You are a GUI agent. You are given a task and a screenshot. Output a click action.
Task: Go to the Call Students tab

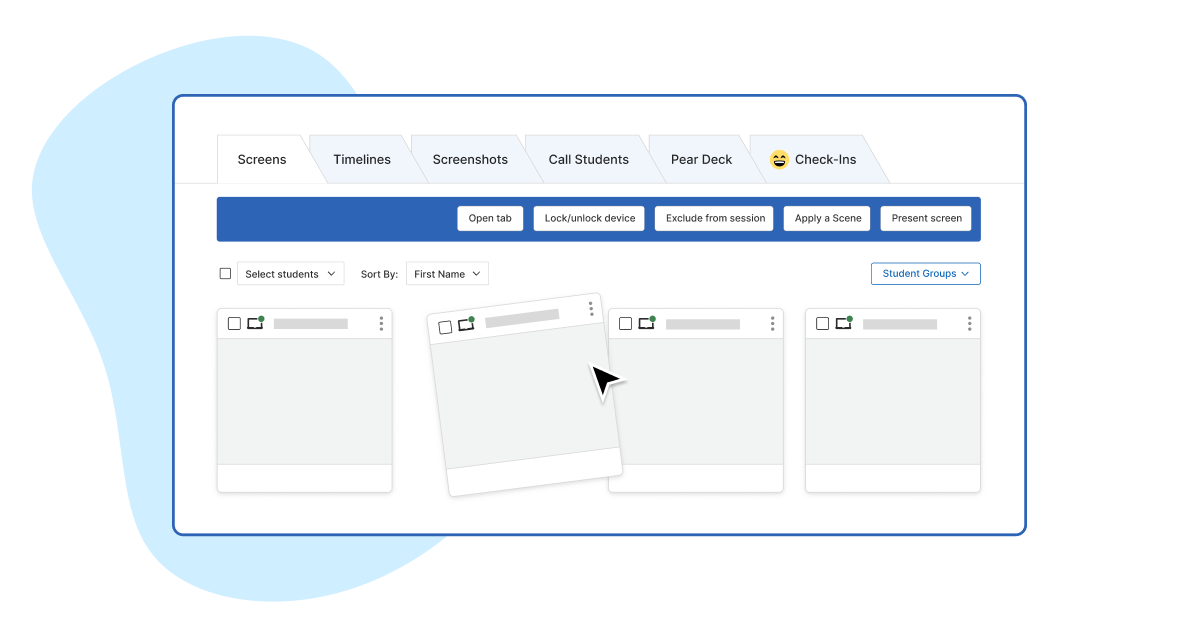tap(588, 159)
